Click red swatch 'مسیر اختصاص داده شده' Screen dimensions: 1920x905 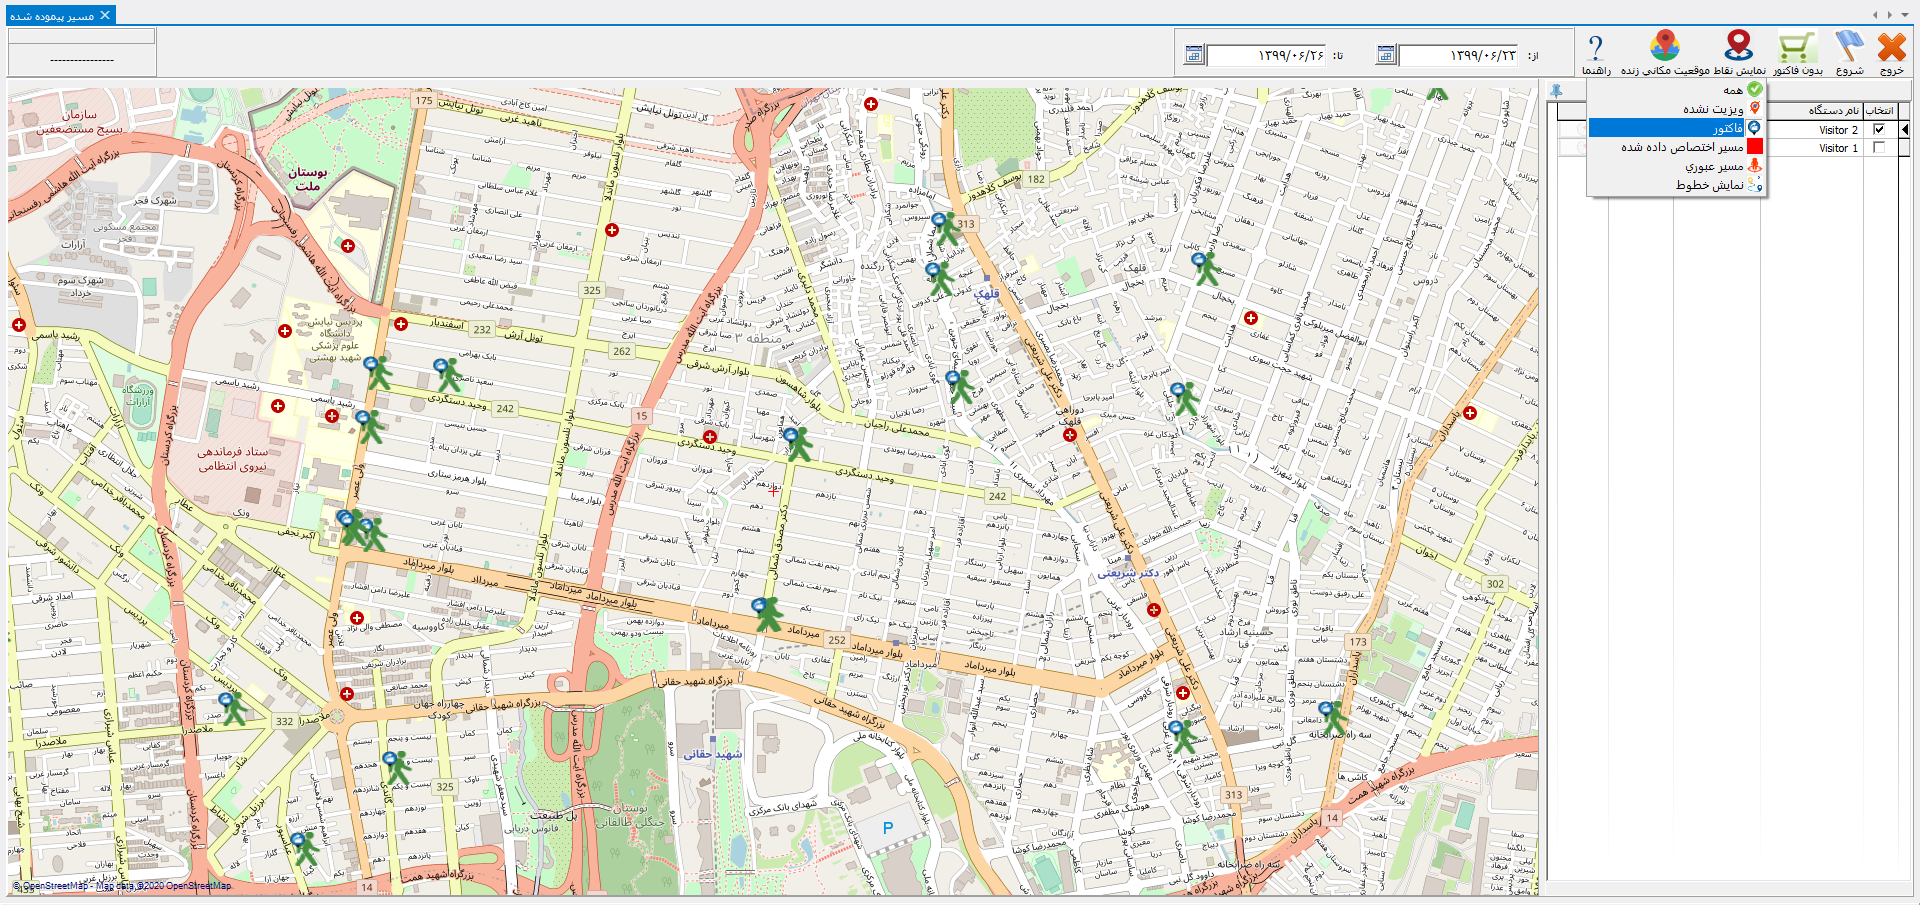click(1755, 147)
